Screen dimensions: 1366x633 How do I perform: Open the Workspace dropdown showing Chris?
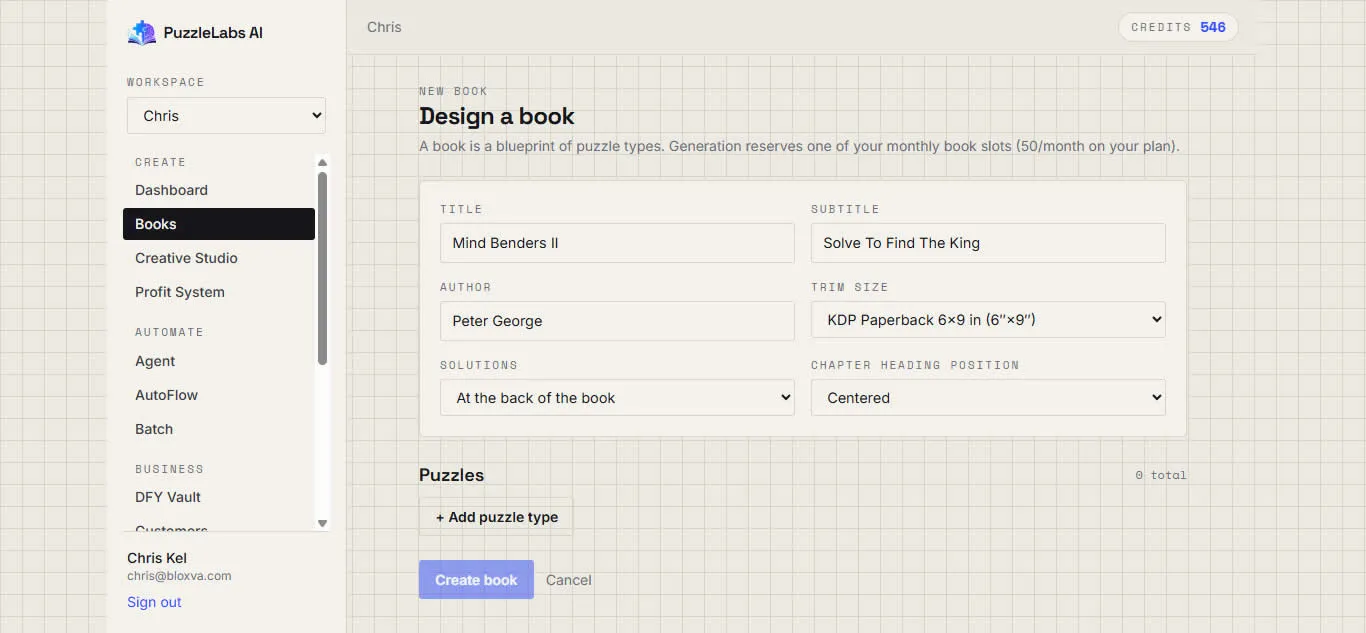pyautogui.click(x=226, y=116)
